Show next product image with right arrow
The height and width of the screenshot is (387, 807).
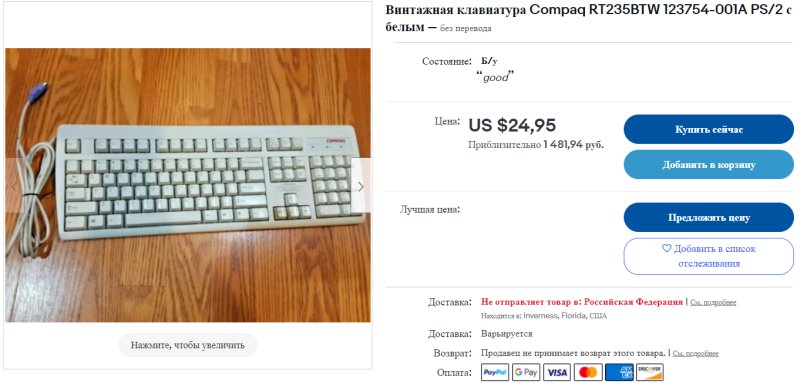tap(361, 186)
